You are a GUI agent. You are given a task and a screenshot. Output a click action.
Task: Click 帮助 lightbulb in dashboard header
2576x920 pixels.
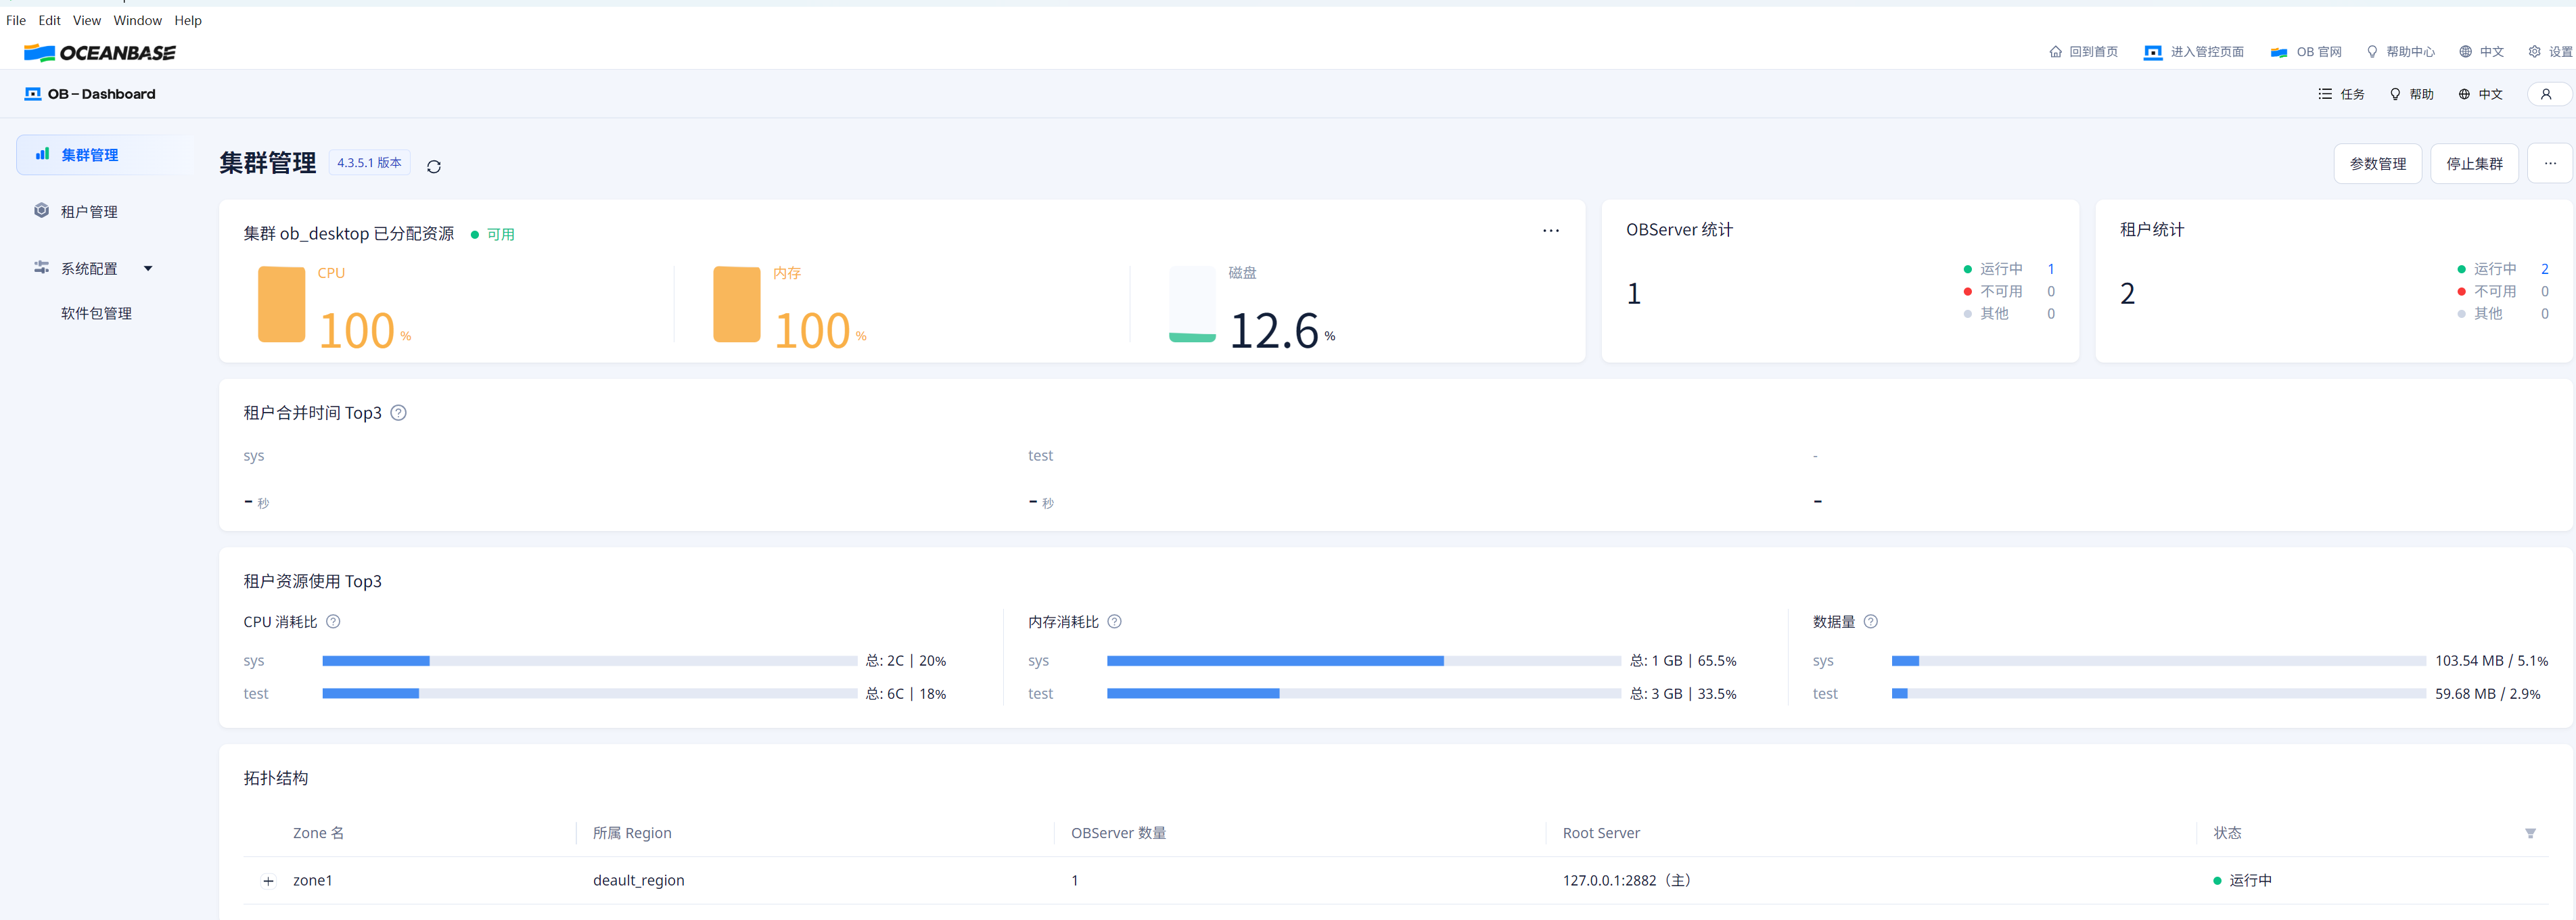click(x=2394, y=94)
